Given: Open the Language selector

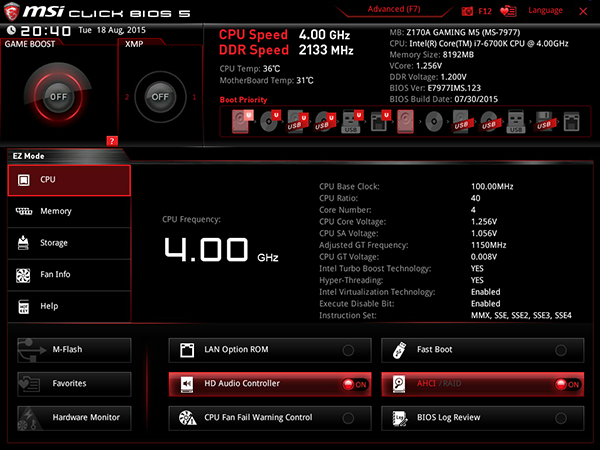Looking at the screenshot, I should 545,10.
